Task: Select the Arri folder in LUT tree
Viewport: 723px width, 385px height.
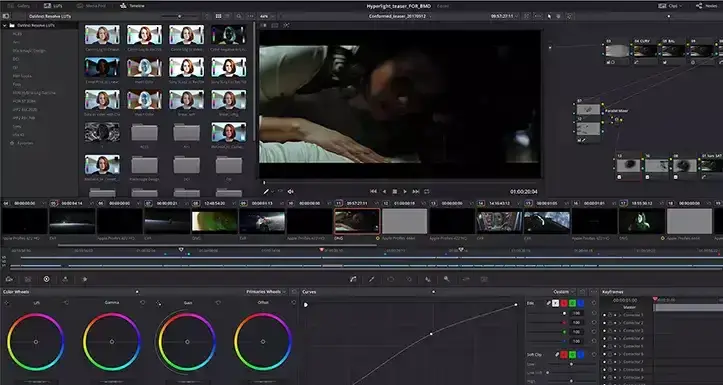Action: (16, 42)
